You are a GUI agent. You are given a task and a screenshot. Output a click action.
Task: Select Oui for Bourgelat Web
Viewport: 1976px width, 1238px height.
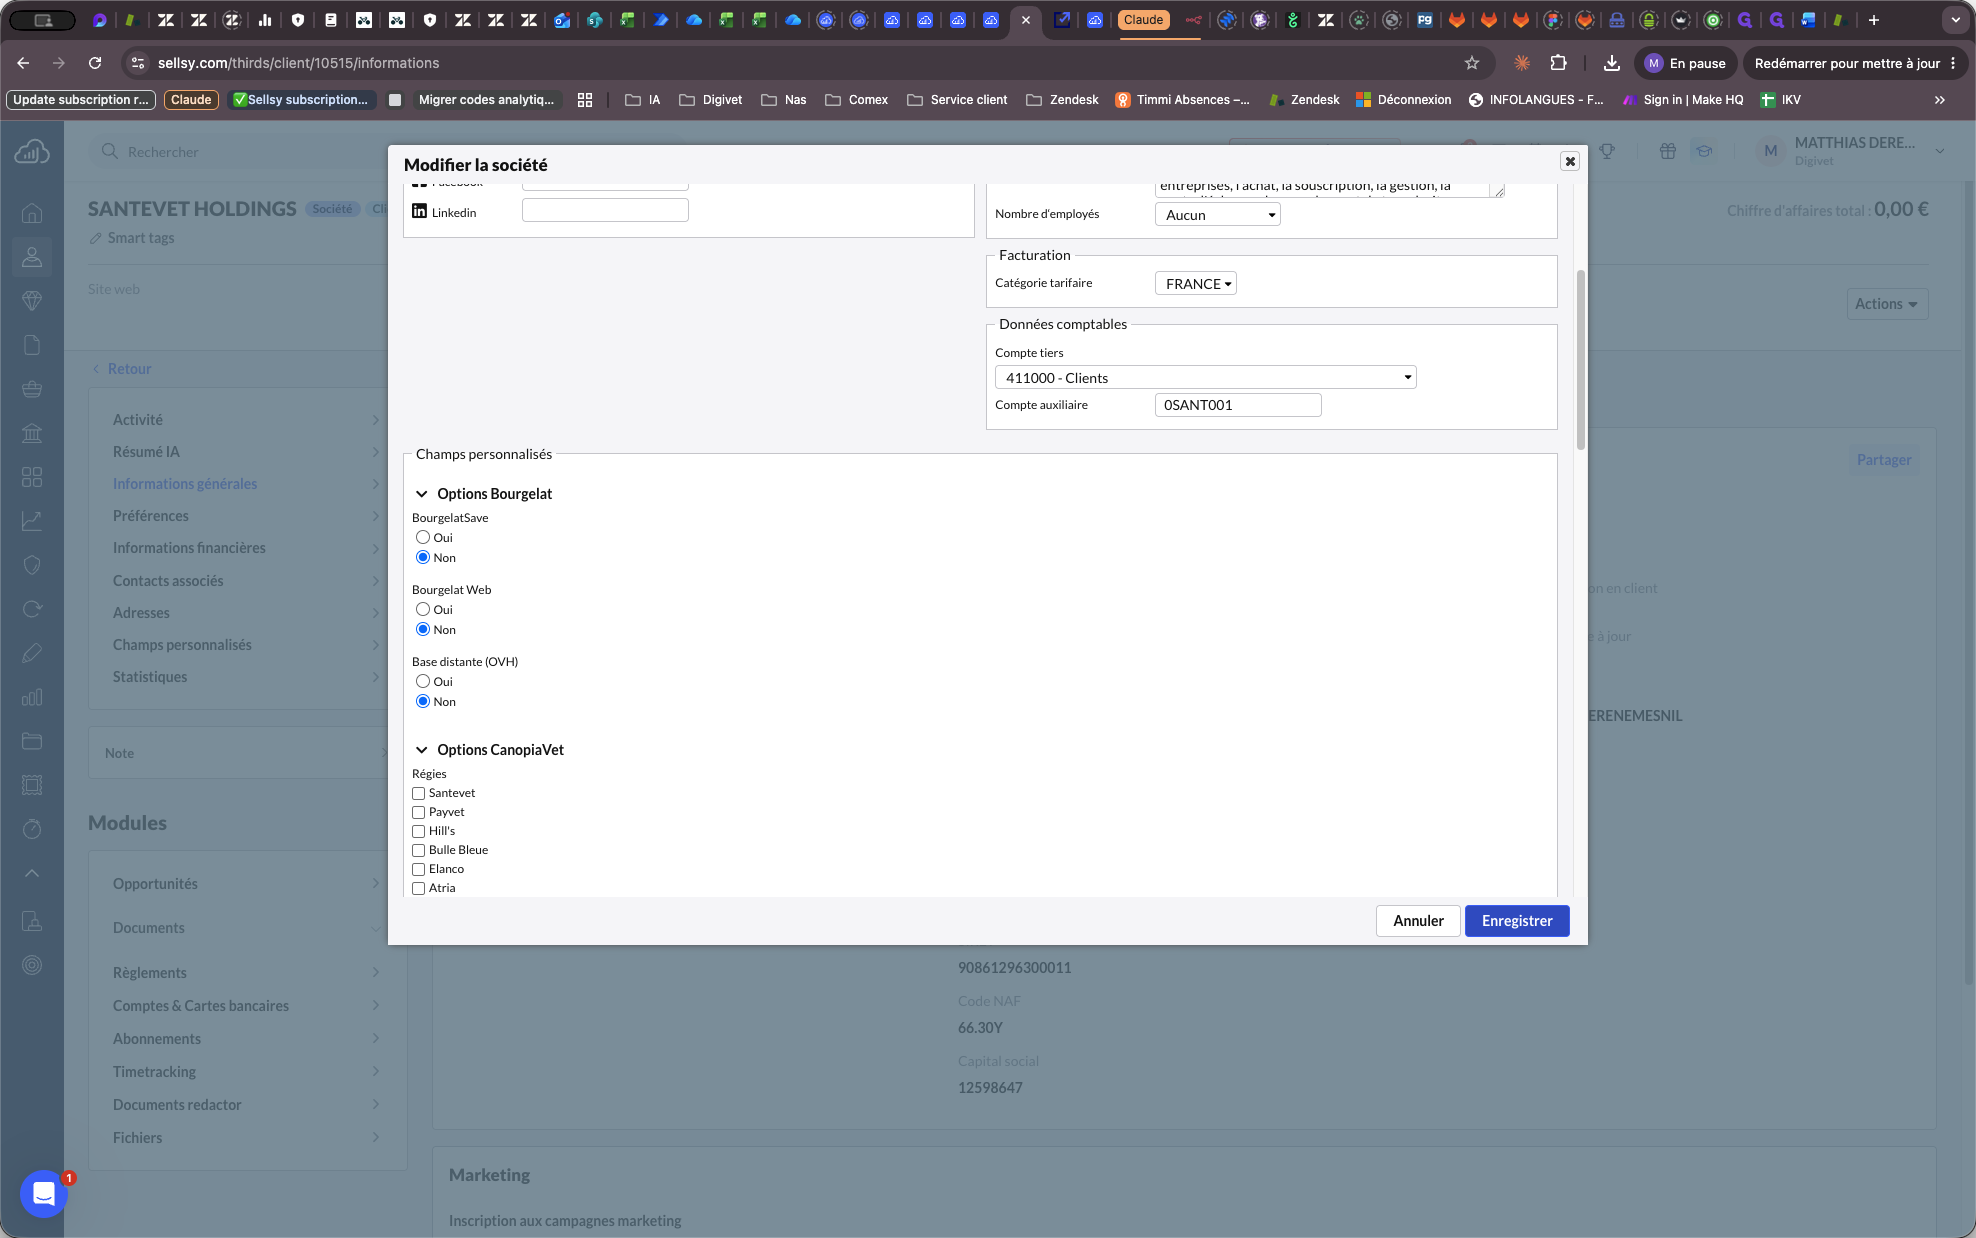[x=423, y=609]
